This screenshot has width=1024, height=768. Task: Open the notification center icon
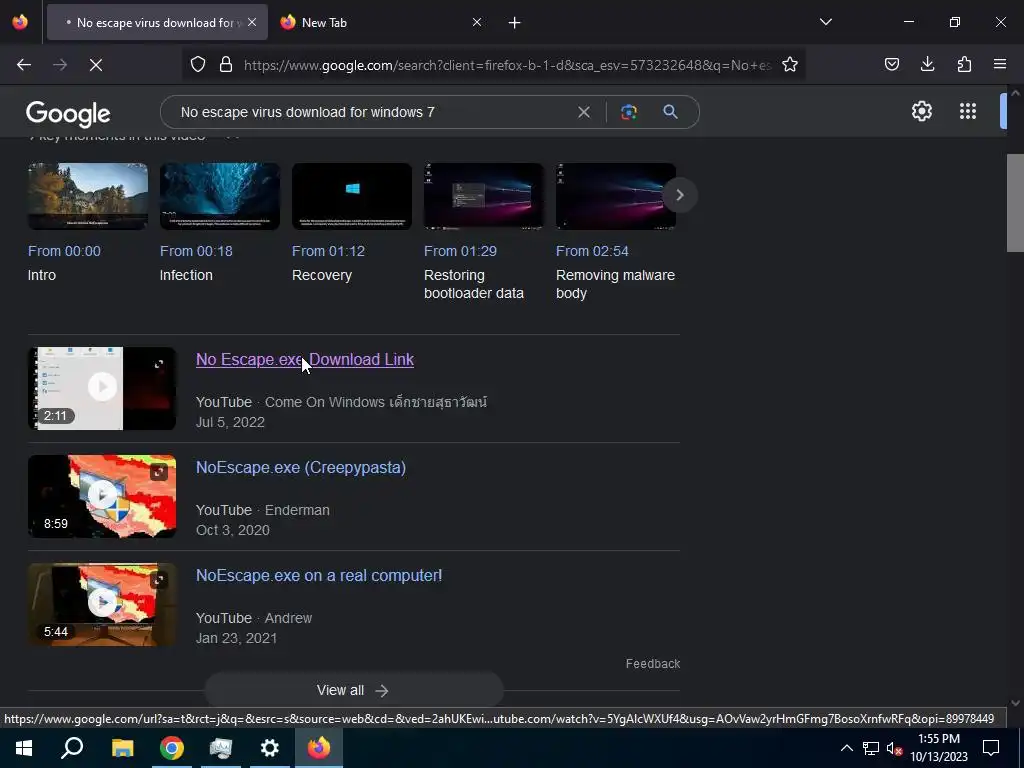(x=991, y=748)
